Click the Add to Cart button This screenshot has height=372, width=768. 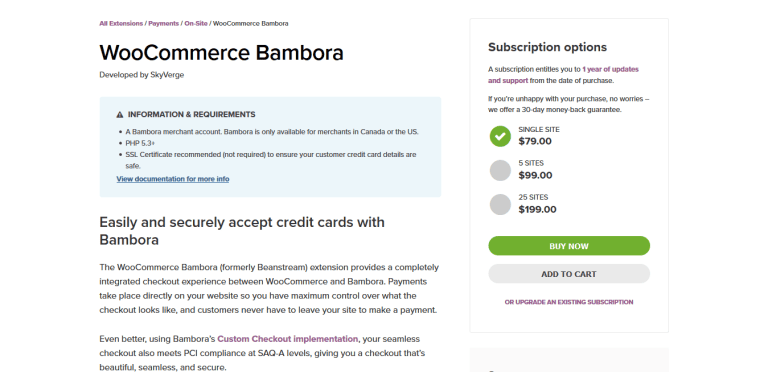tap(569, 274)
